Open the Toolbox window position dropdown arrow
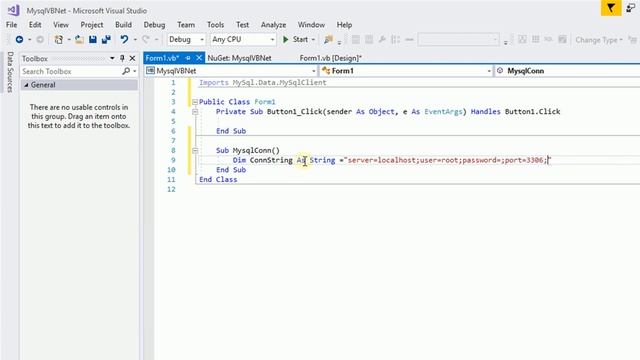 pyautogui.click(x=112, y=58)
